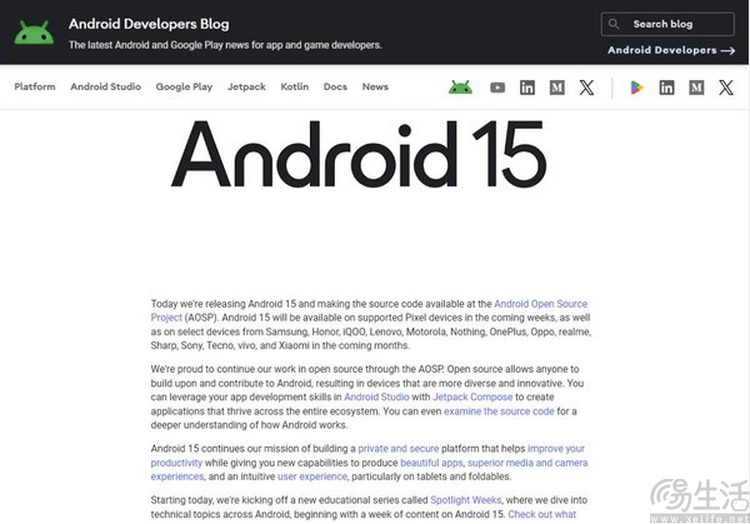The height and width of the screenshot is (524, 750).
Task: Open the Docs navigation item
Action: click(x=335, y=87)
